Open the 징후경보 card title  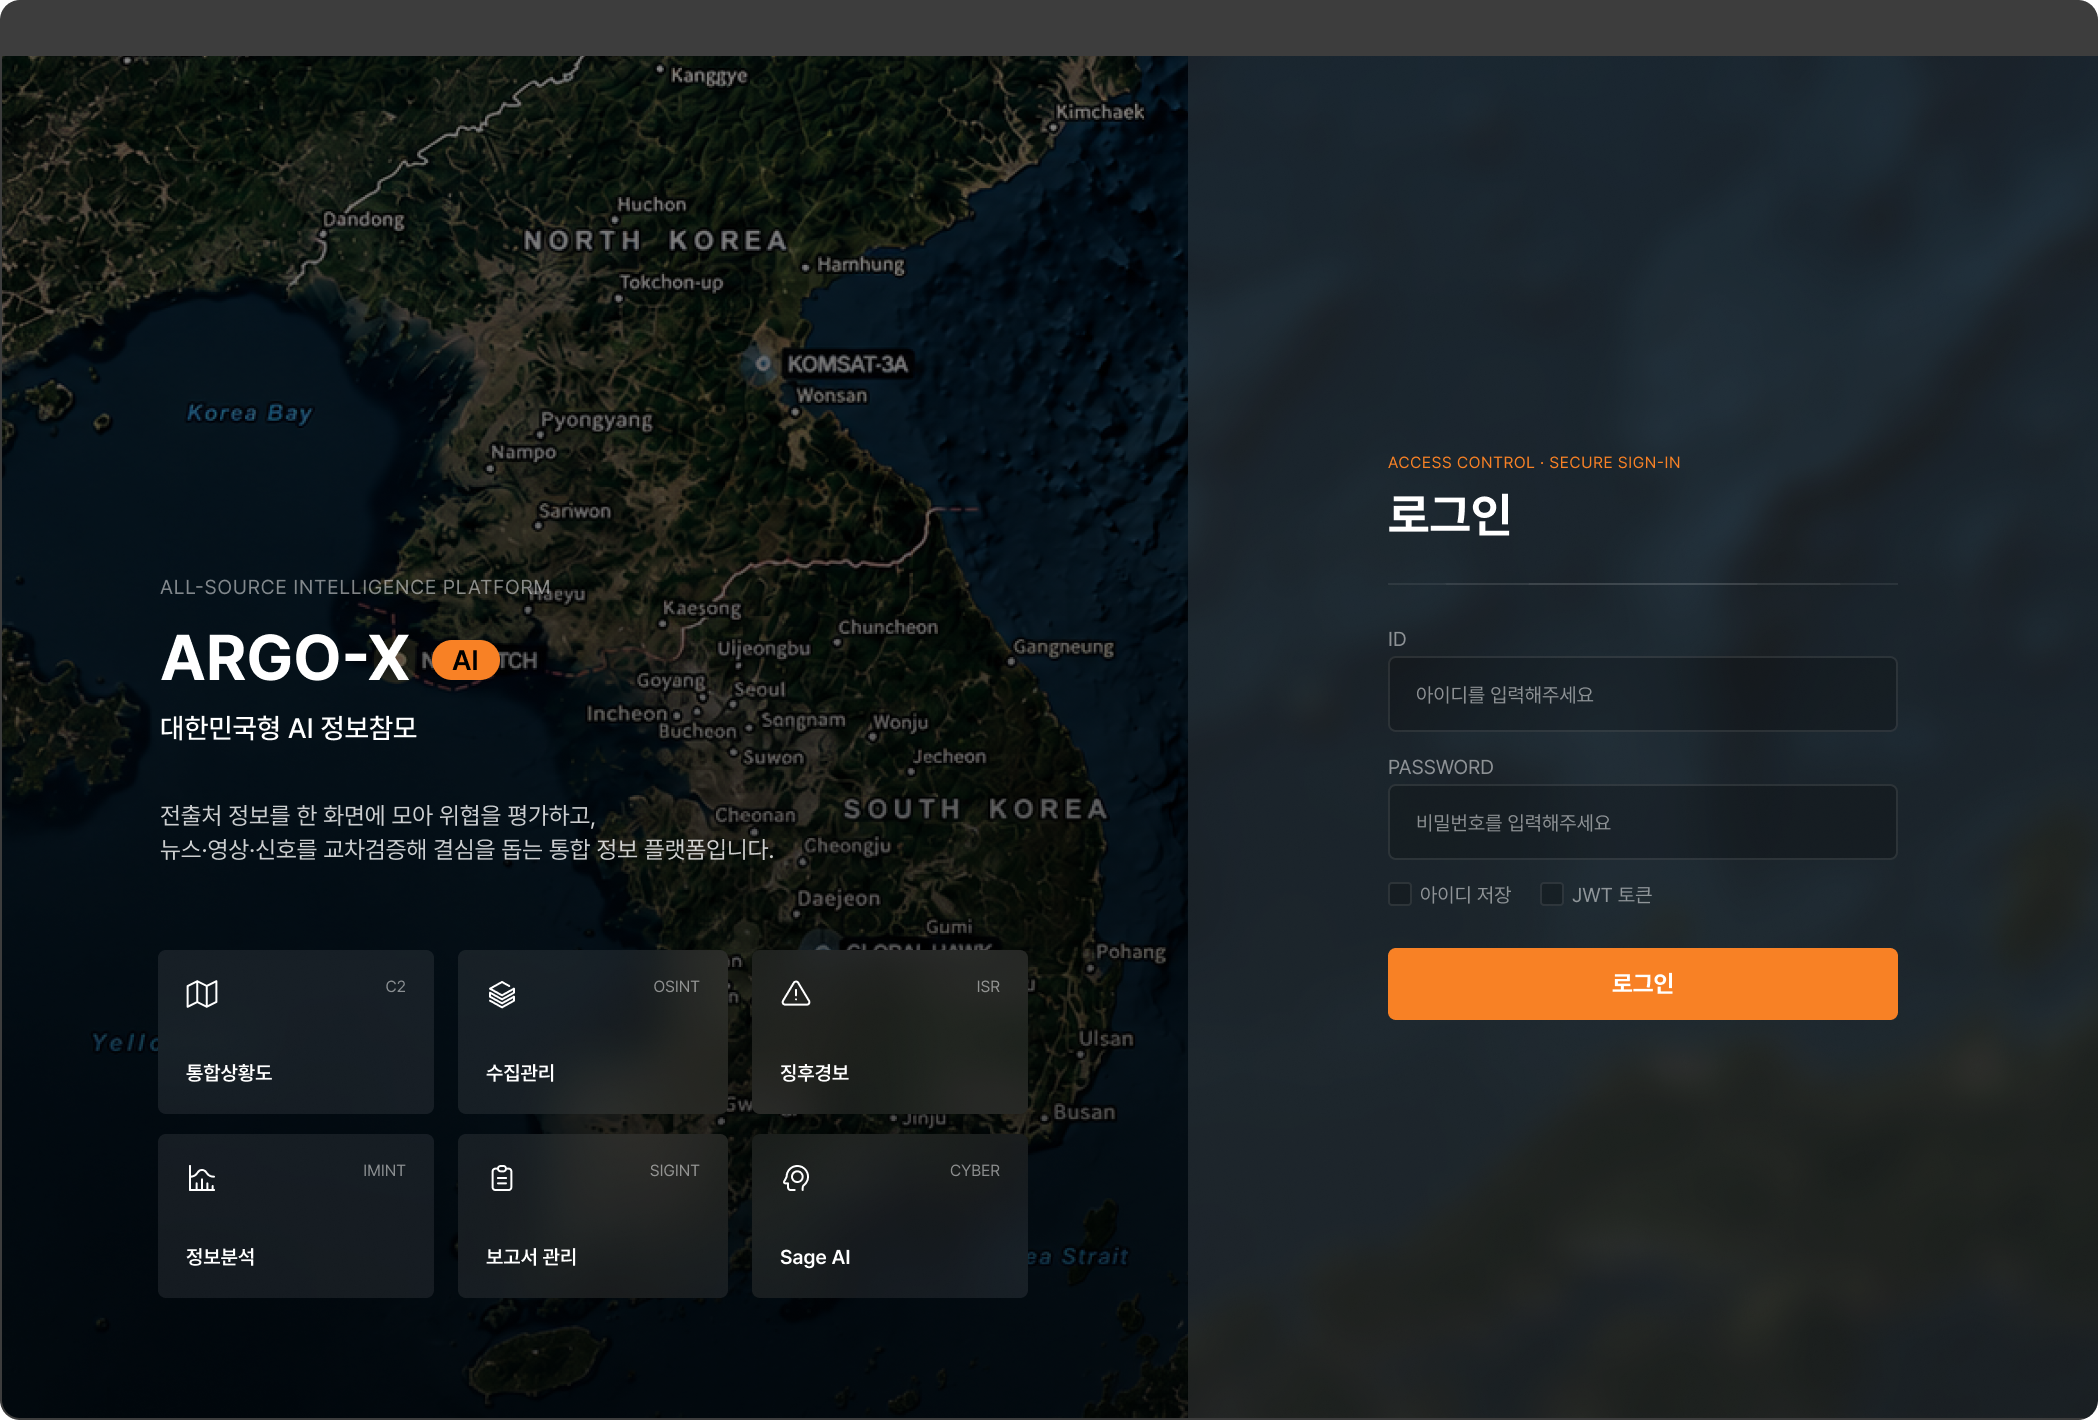tap(814, 1073)
